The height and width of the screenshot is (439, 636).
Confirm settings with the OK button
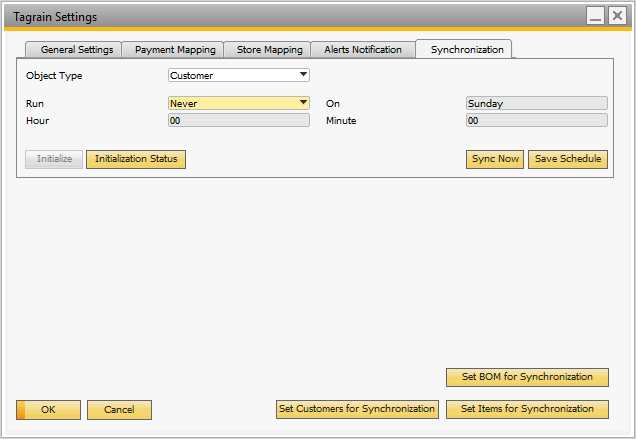click(x=48, y=410)
